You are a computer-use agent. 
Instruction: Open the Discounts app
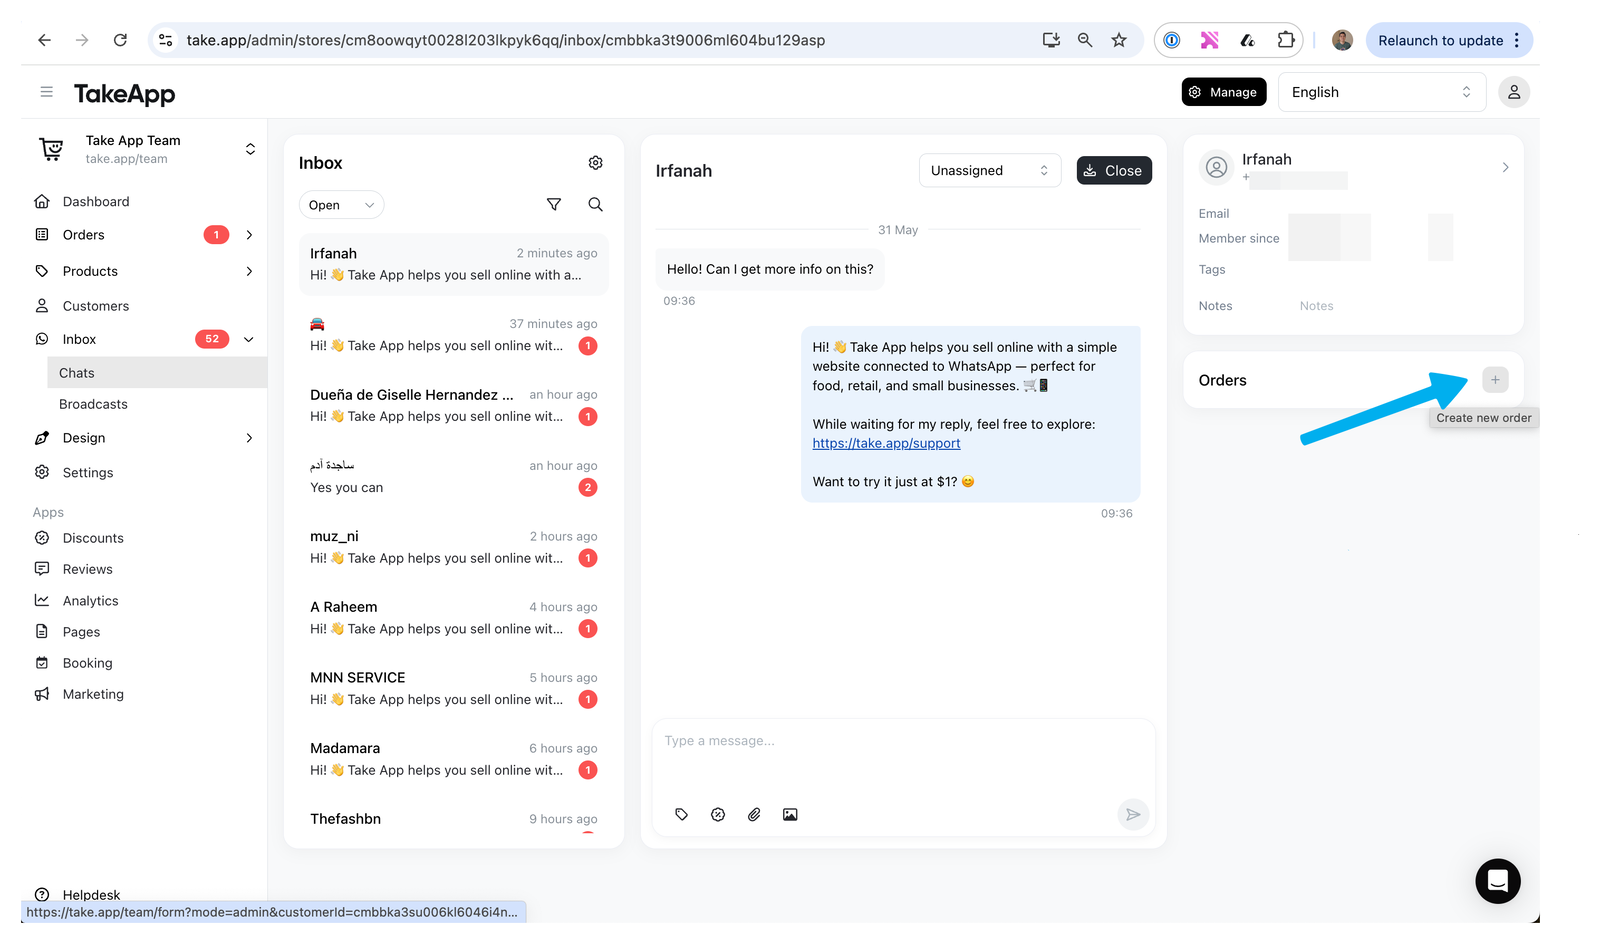pos(93,538)
